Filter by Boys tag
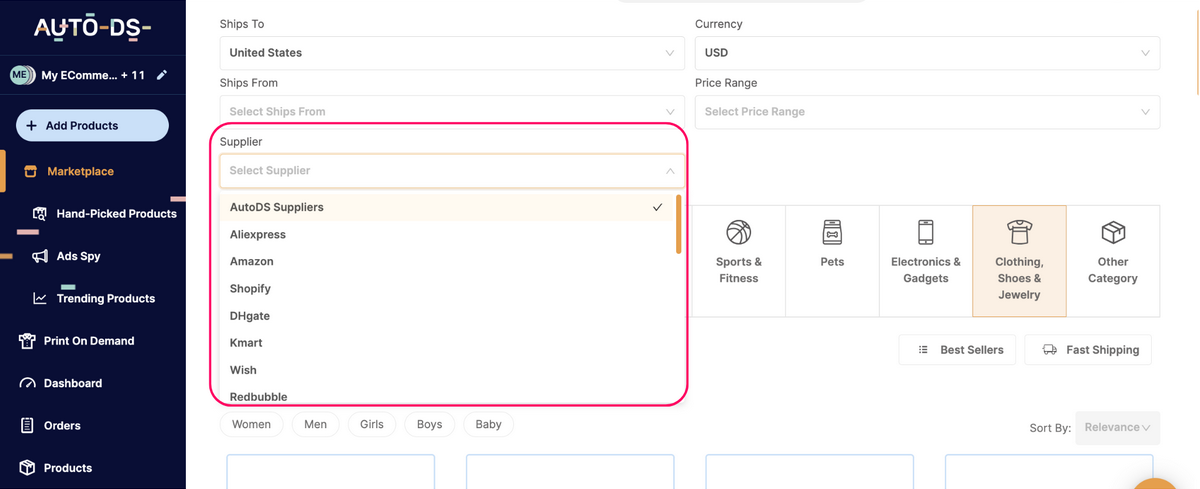This screenshot has width=1200, height=489. pos(430,425)
